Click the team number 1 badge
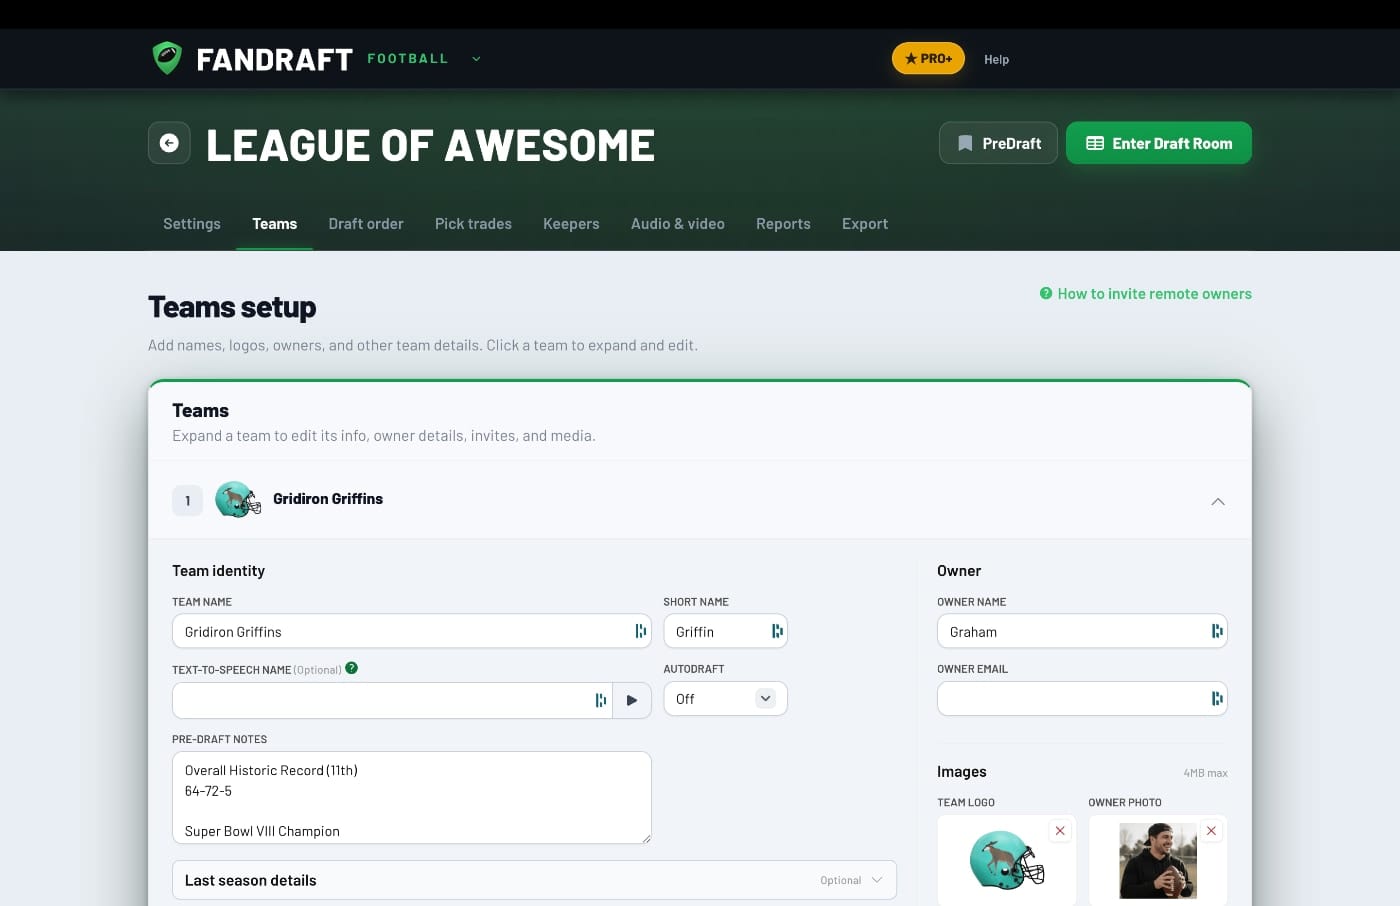 click(187, 500)
